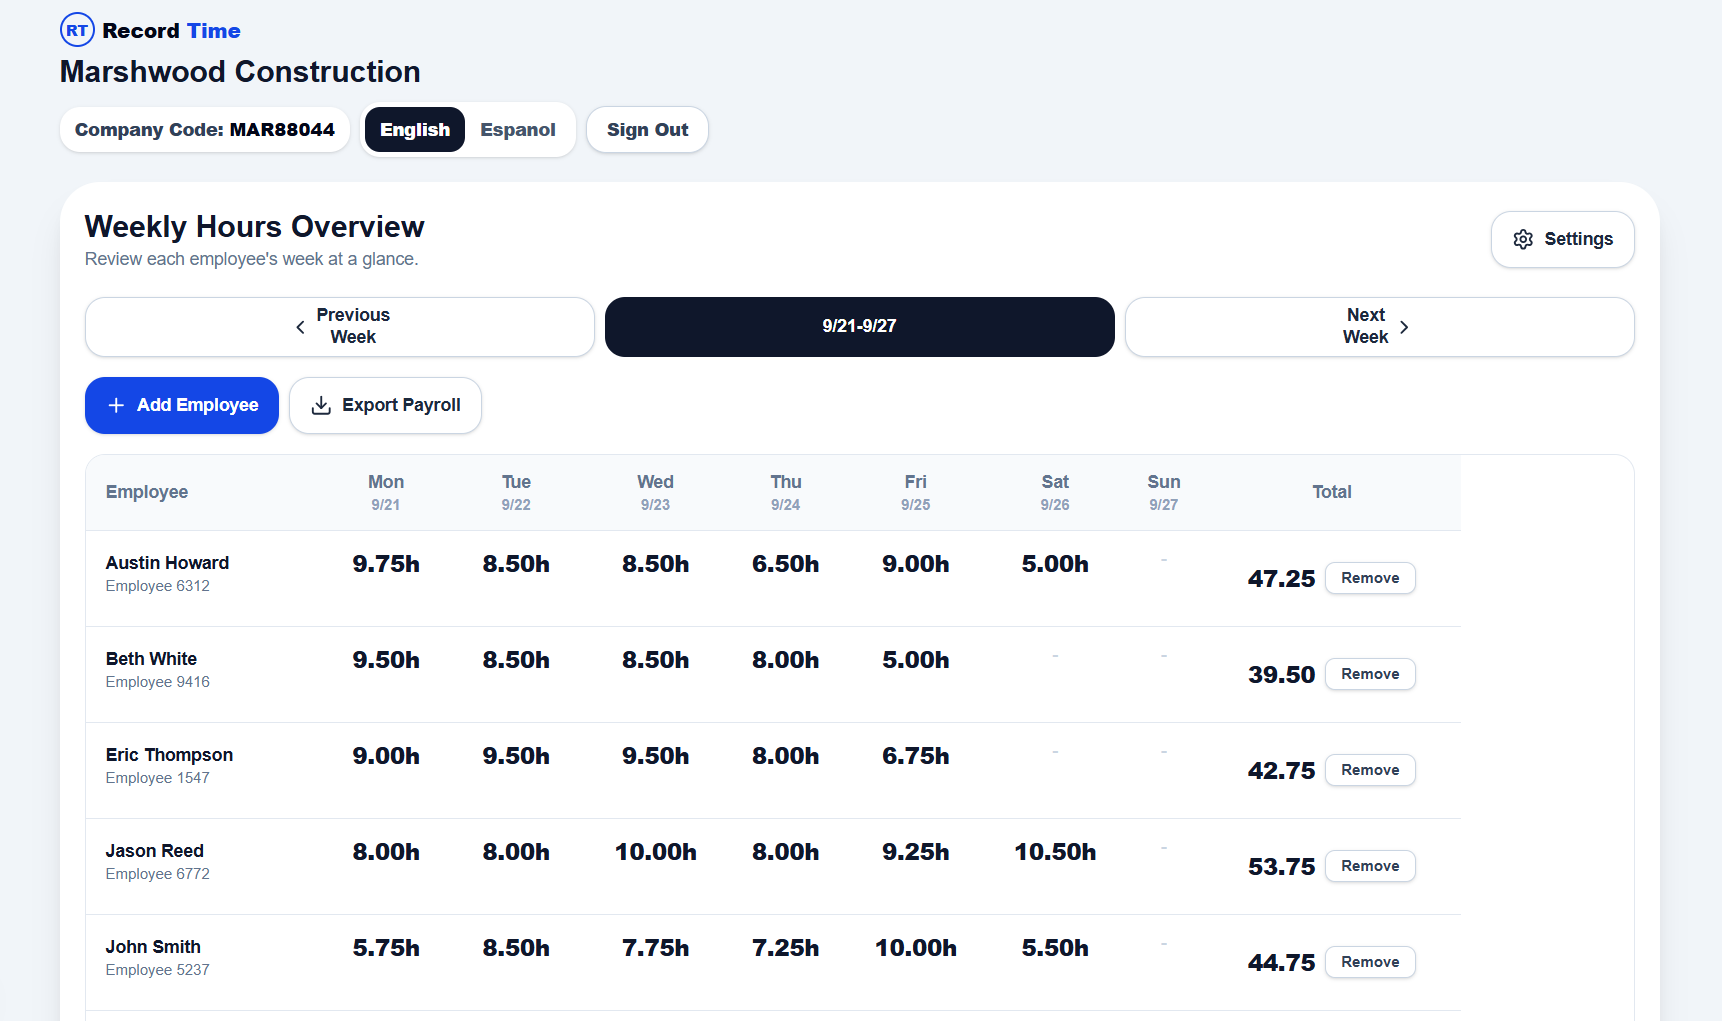Open Jason Reed's Saturday 10.50h entry

coord(1055,852)
